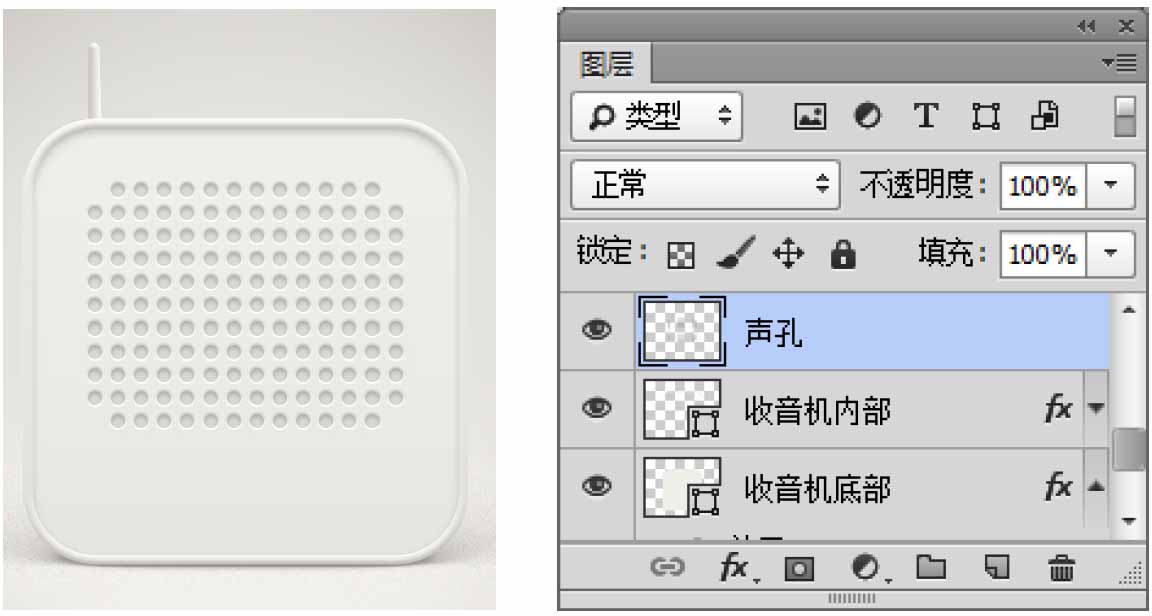Filter layers by smart object icon
Image resolution: width=1152 pixels, height=616 pixels.
1044,116
